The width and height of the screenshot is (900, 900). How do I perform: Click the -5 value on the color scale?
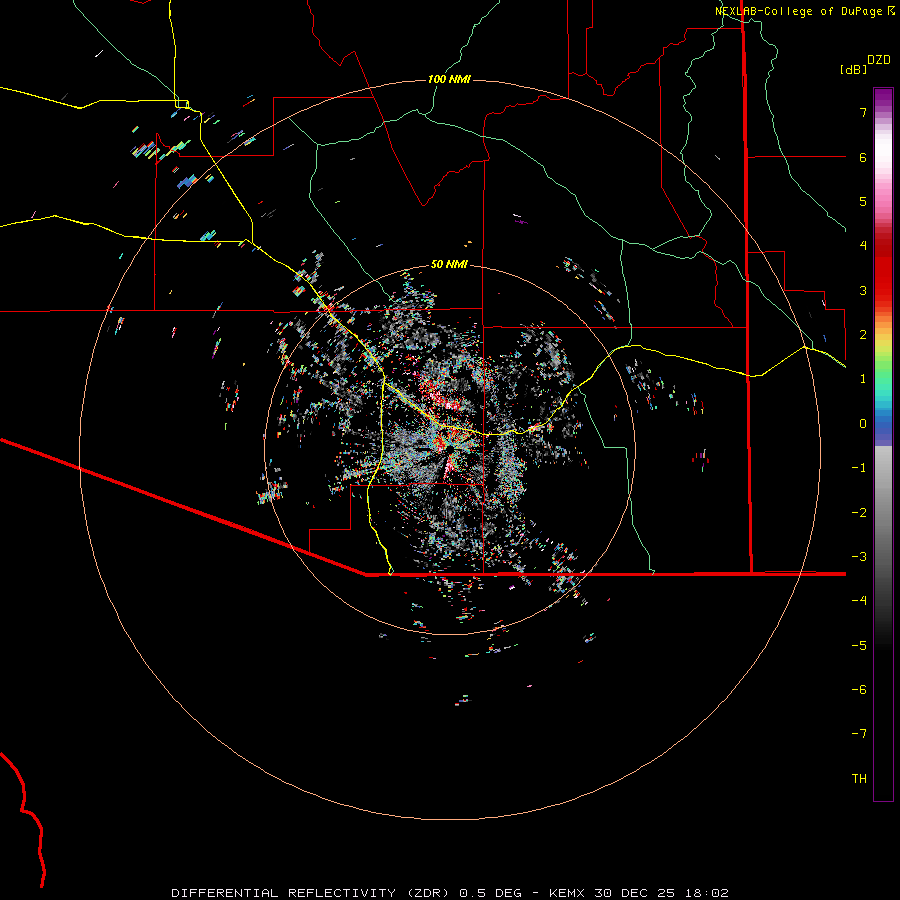(x=859, y=646)
